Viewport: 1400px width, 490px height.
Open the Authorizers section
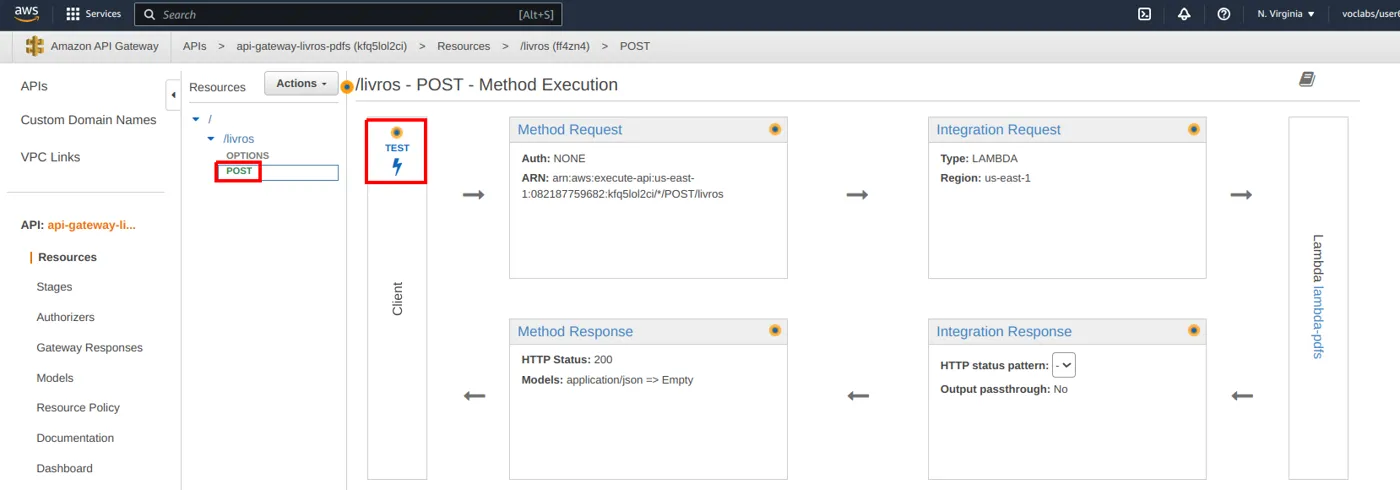(65, 317)
